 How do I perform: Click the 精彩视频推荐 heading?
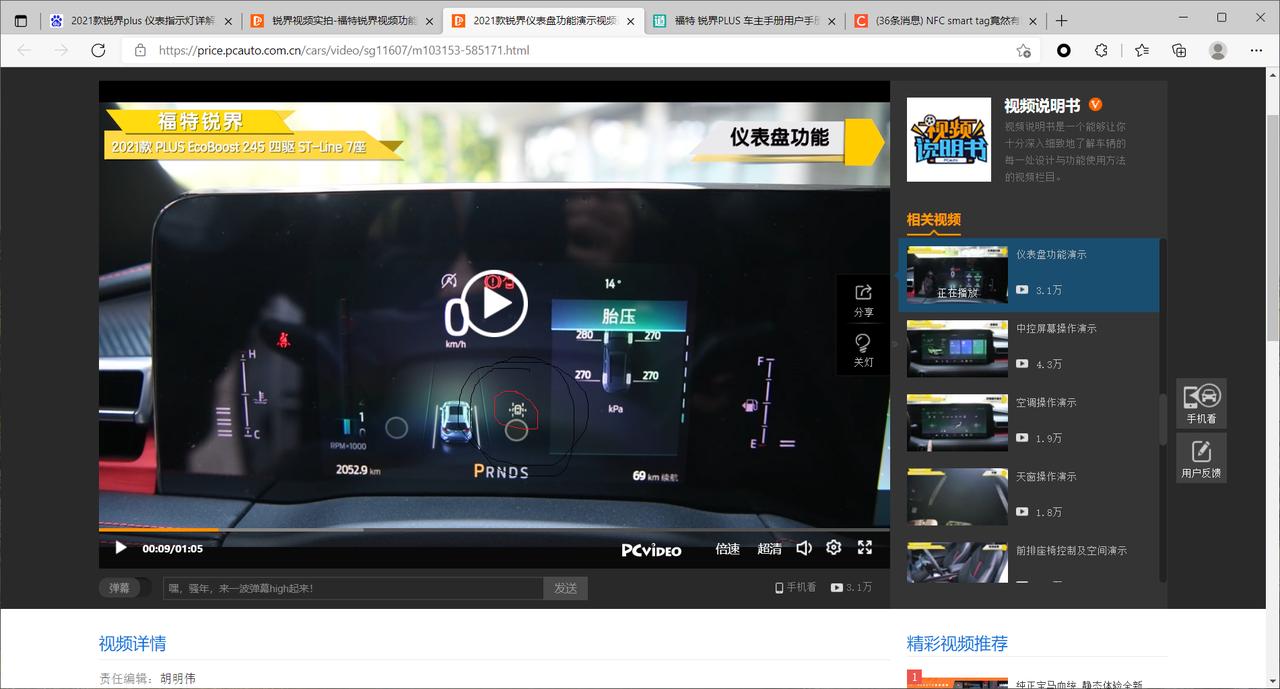tap(957, 643)
